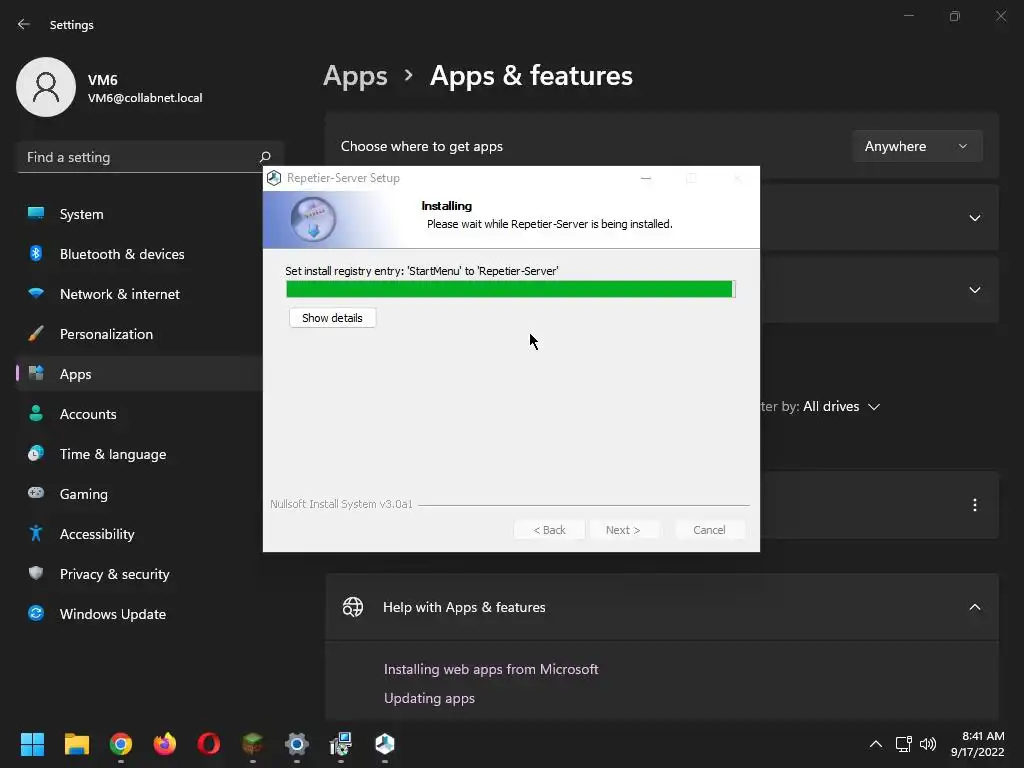
Task: Click Show details in Repetier-Server Setup
Action: coord(332,318)
